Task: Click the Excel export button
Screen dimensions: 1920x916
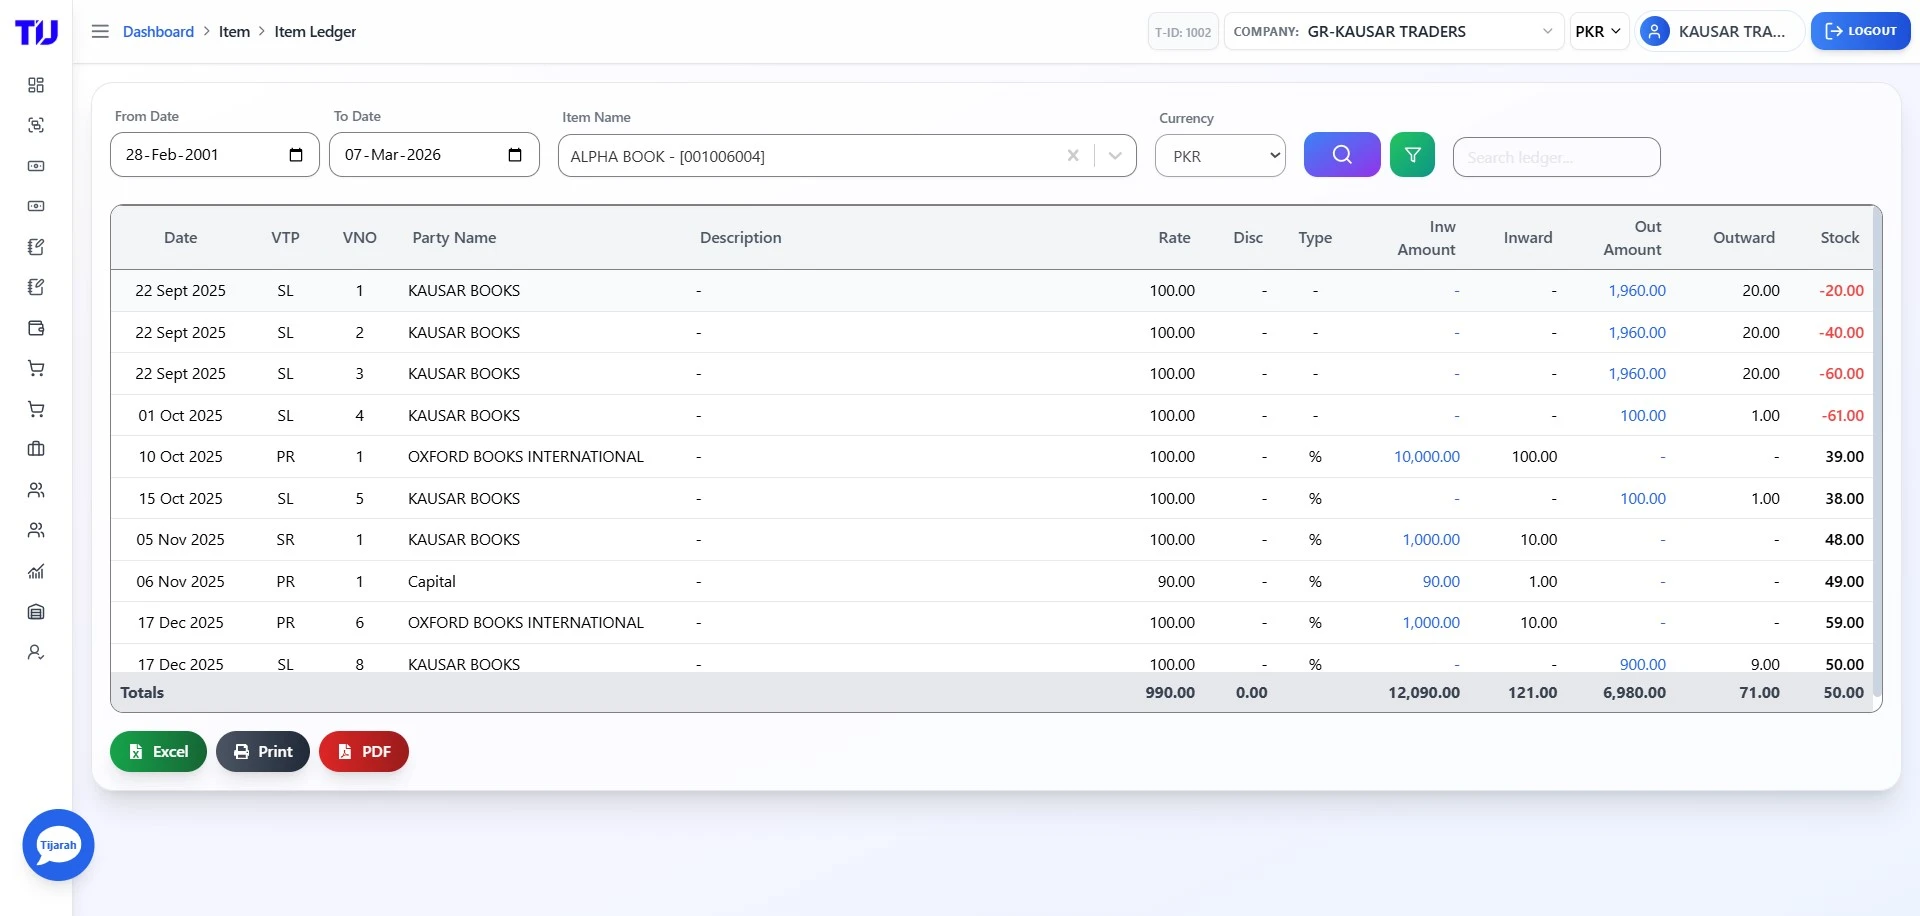Action: tap(157, 751)
